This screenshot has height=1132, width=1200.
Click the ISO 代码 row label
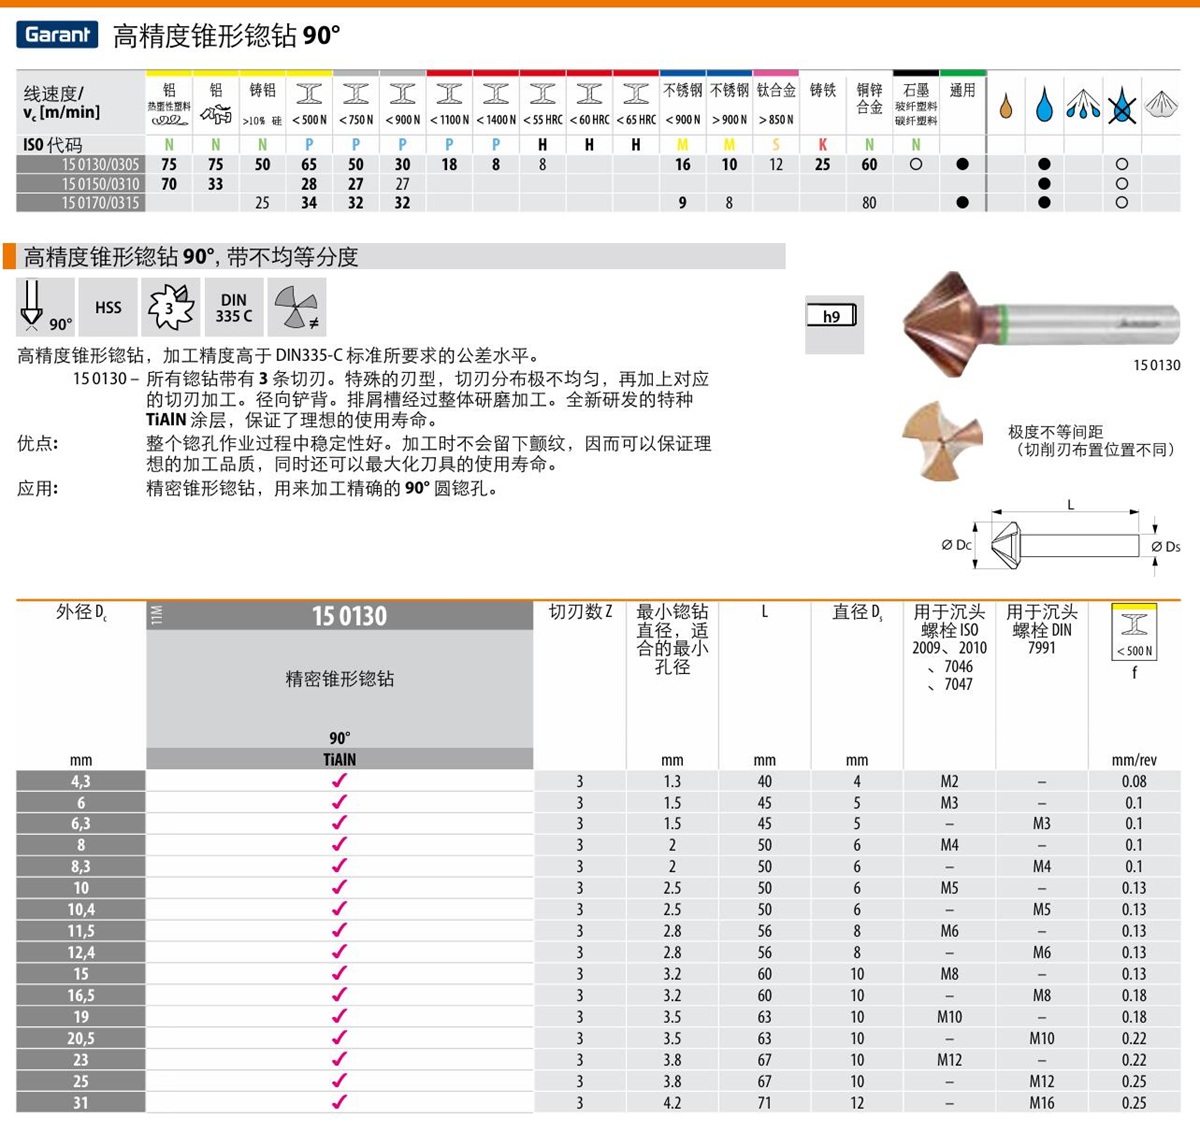click(x=53, y=145)
